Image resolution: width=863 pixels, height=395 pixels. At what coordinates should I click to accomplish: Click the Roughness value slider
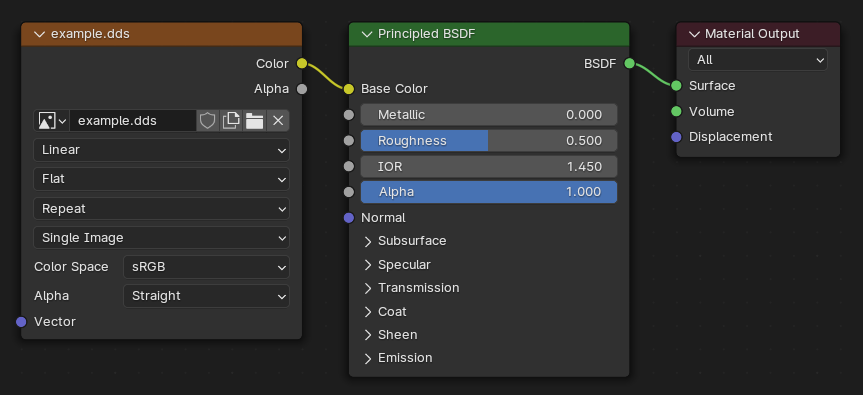click(489, 140)
